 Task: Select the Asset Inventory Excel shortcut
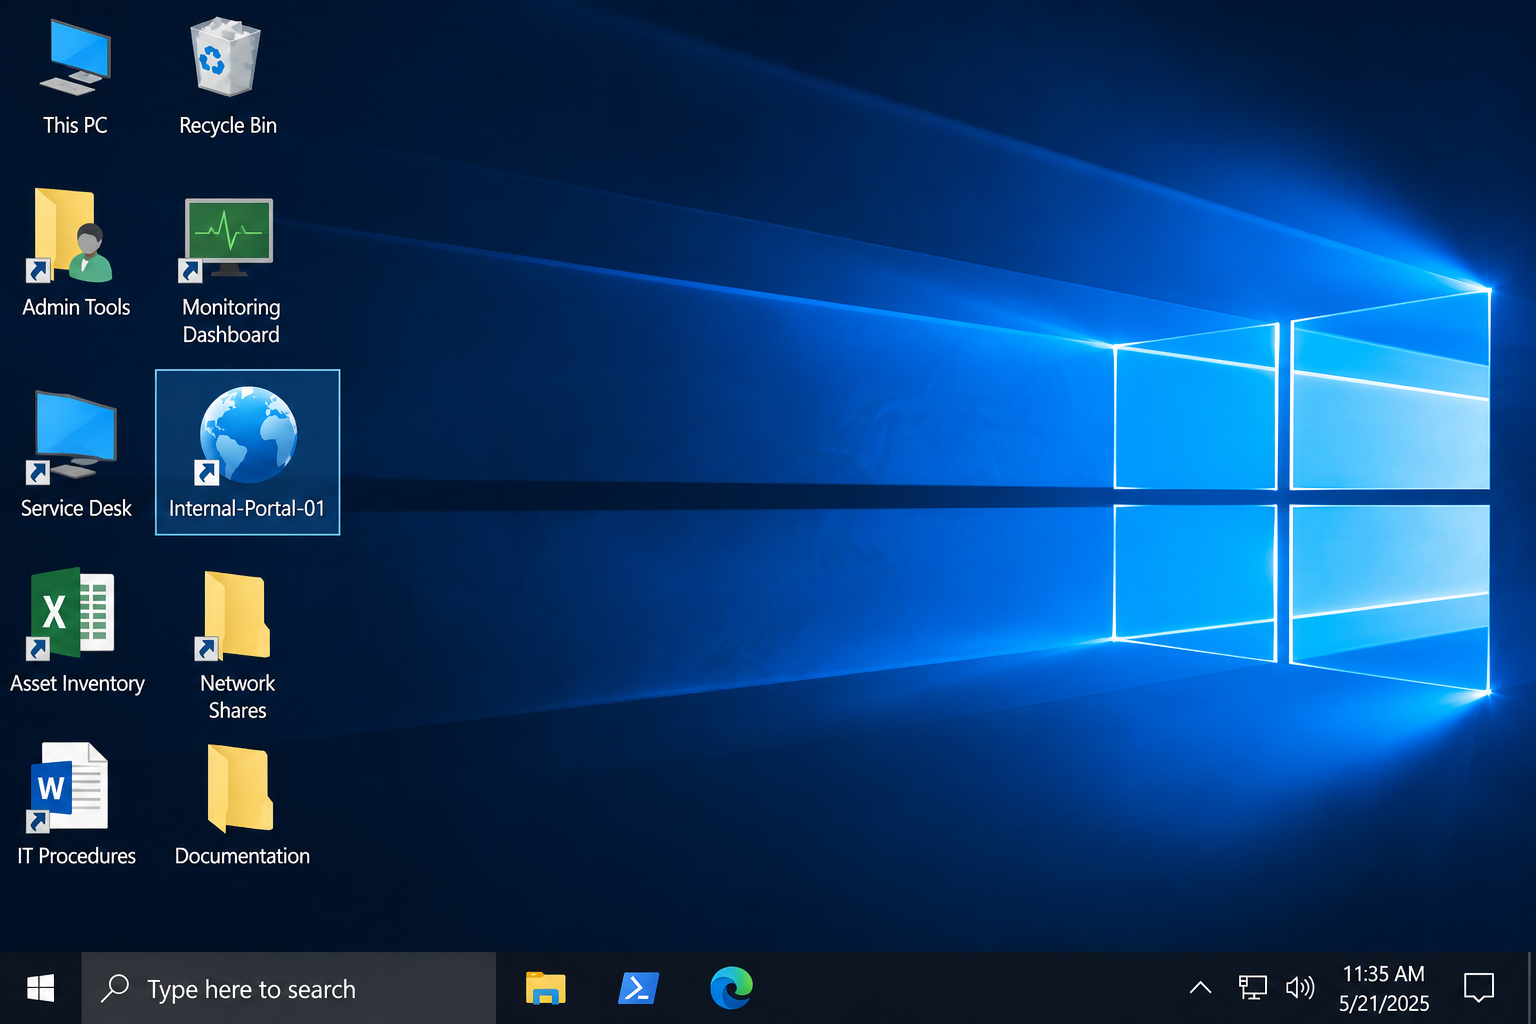[72, 614]
